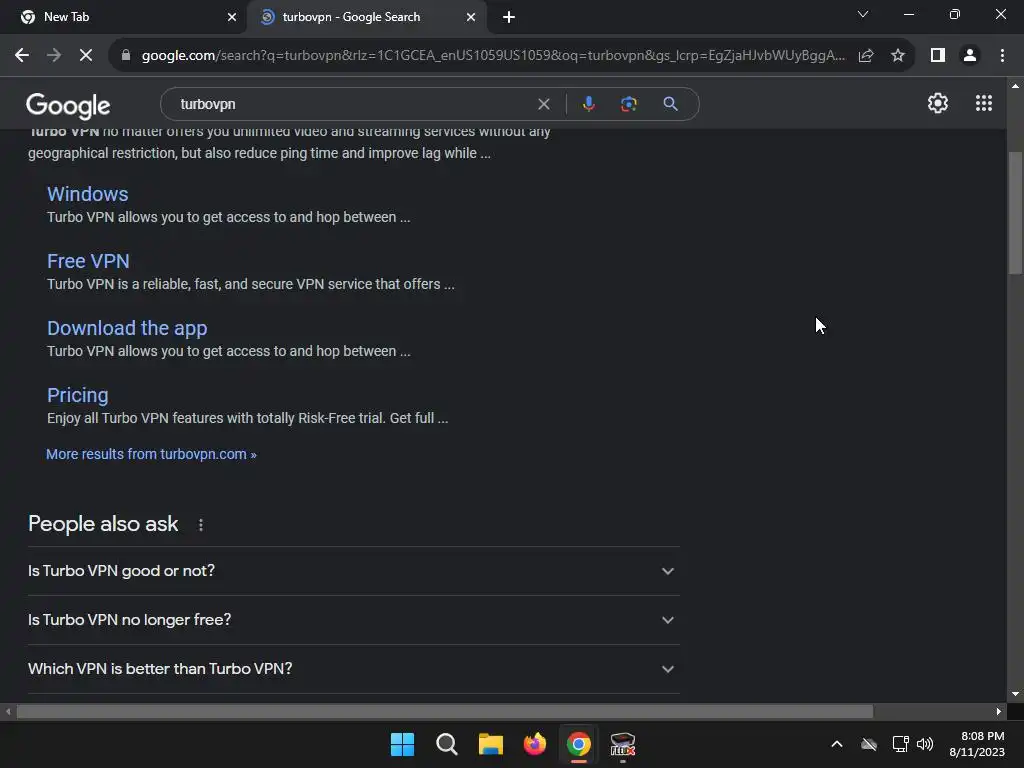1024x768 pixels.
Task: Open the clock and date flyout
Action: click(x=976, y=744)
